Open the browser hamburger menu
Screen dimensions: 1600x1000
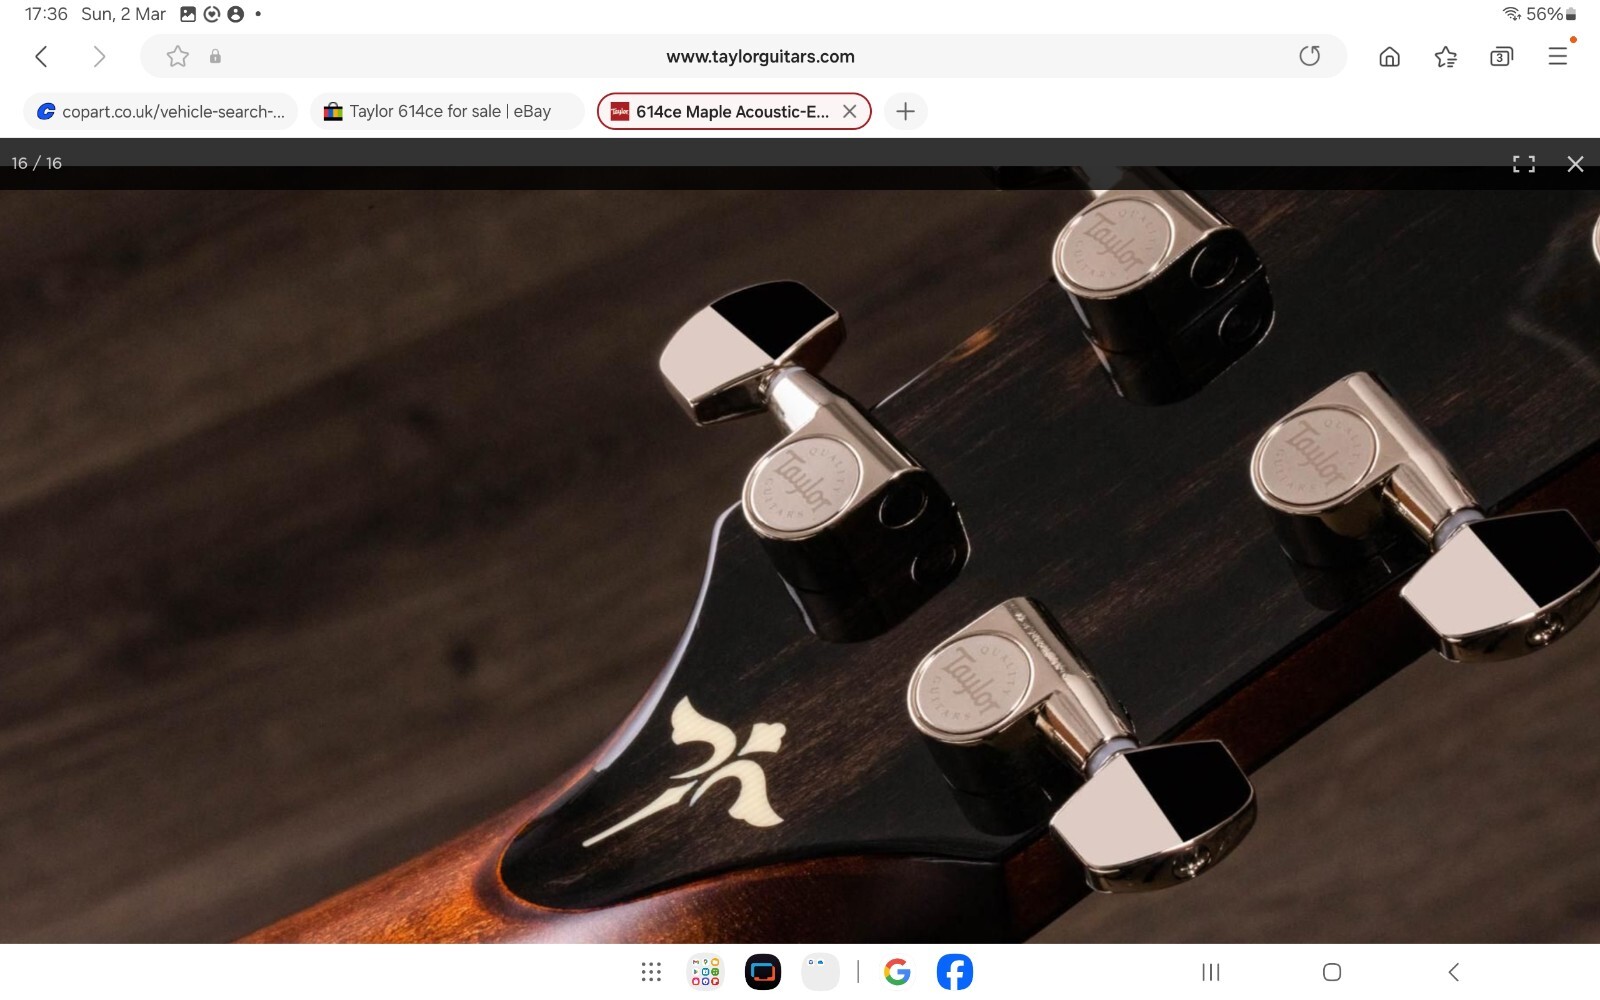click(1558, 56)
